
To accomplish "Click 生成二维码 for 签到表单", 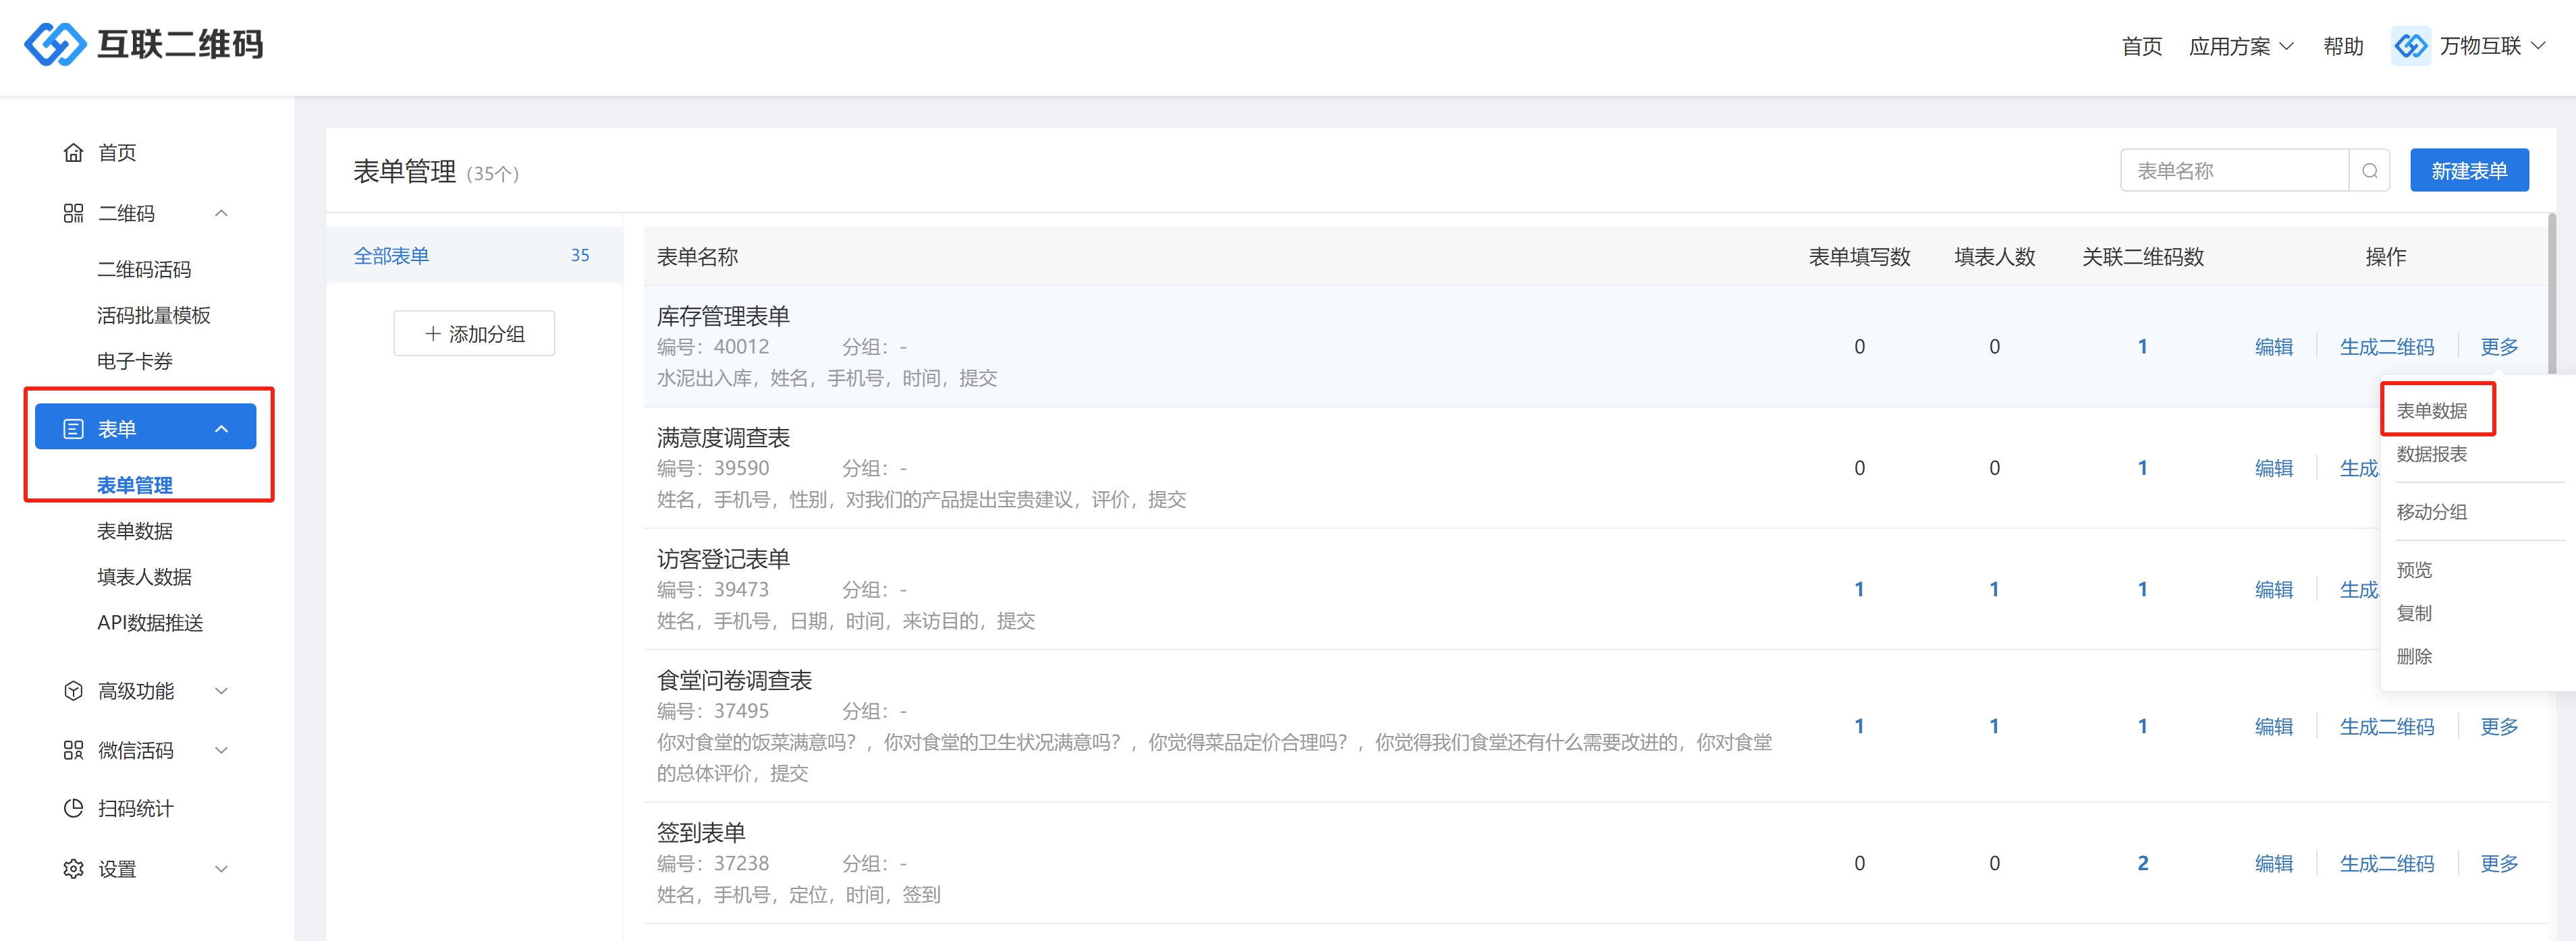I will [2386, 864].
